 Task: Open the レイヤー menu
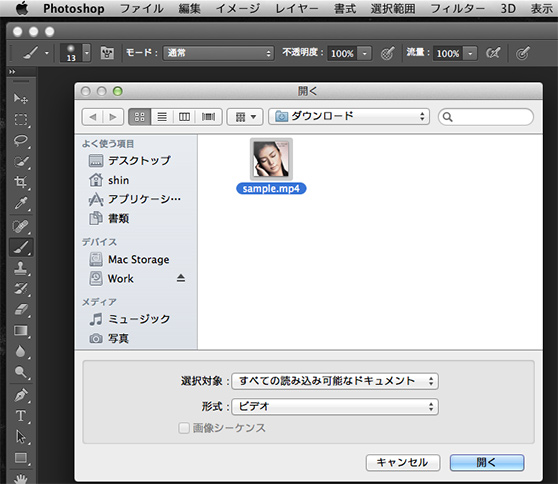point(297,8)
